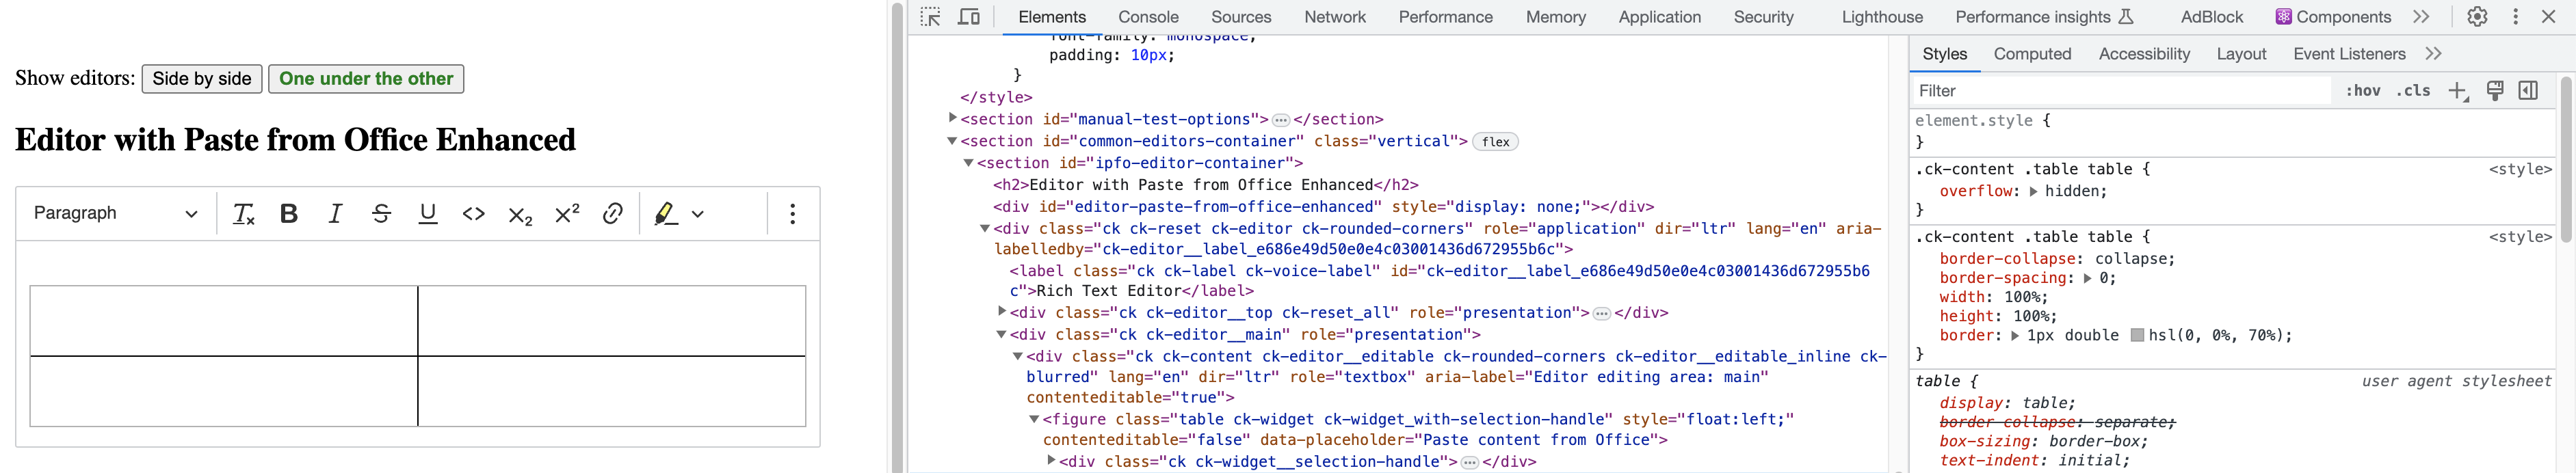Select the Italic formatting icon

coord(335,213)
